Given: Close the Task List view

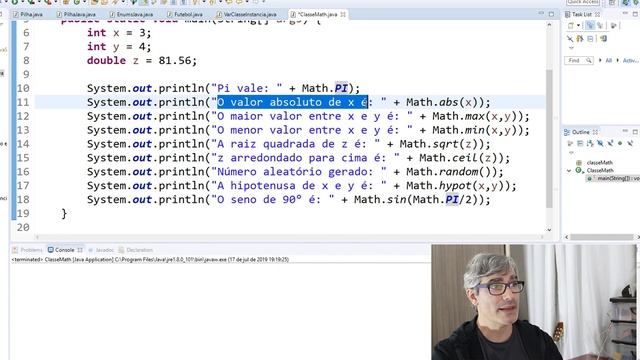Looking at the screenshot, I should click(597, 14).
